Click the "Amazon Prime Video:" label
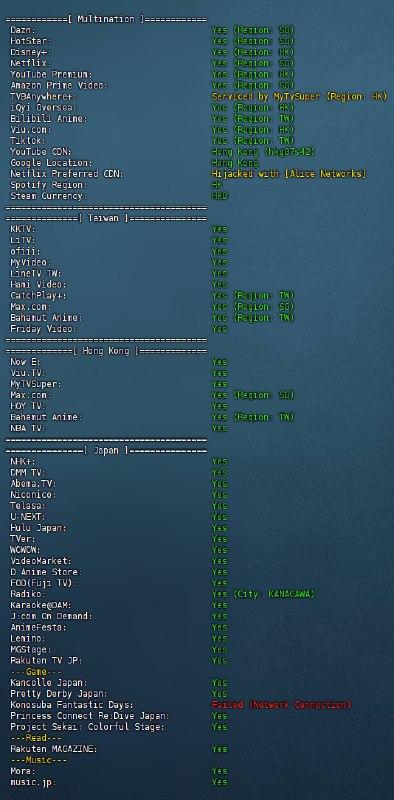This screenshot has height=800, width=394. point(59,86)
